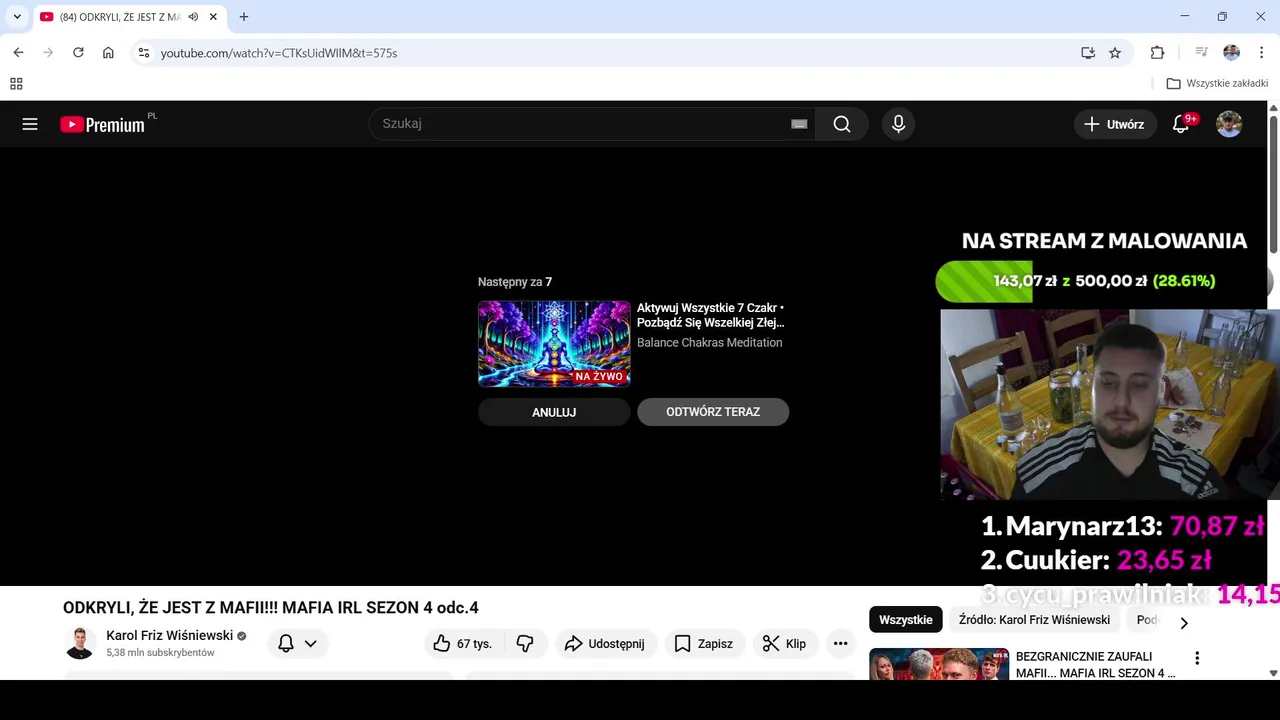This screenshot has height=720, width=1280.
Task: Open BEZGRANICZNIE ZAUFALI MAFII video thumbnail
Action: (x=939, y=664)
